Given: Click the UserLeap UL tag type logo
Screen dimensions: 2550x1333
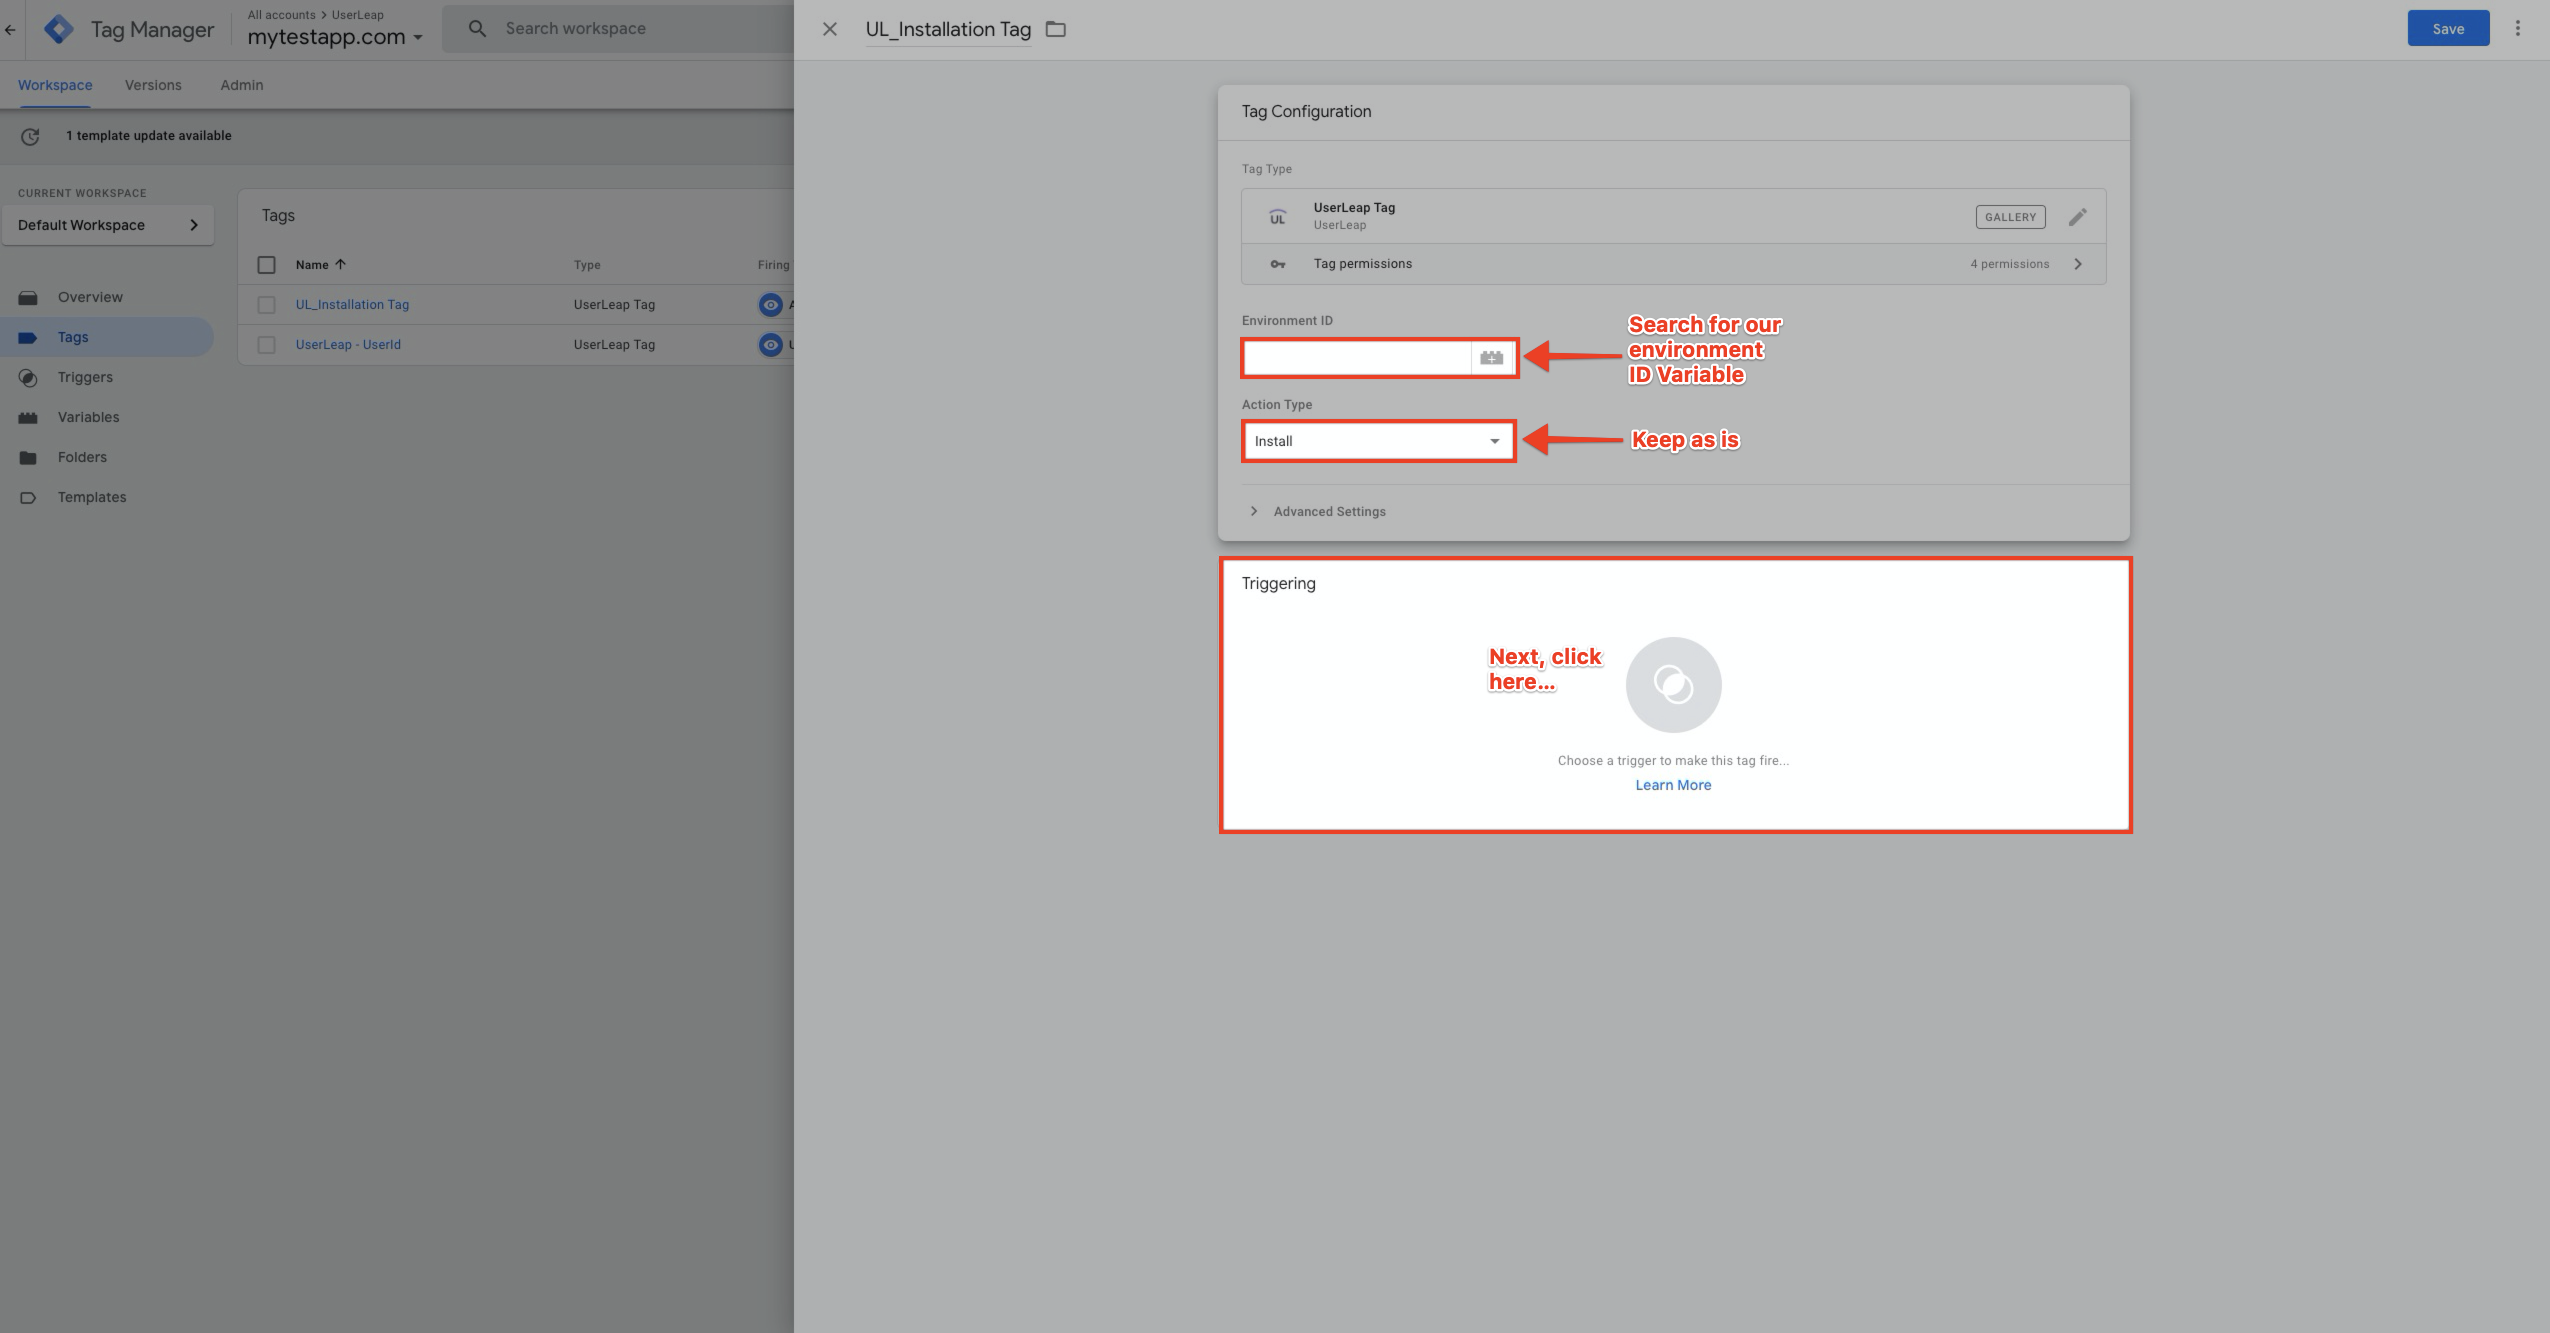Looking at the screenshot, I should pyautogui.click(x=1277, y=217).
